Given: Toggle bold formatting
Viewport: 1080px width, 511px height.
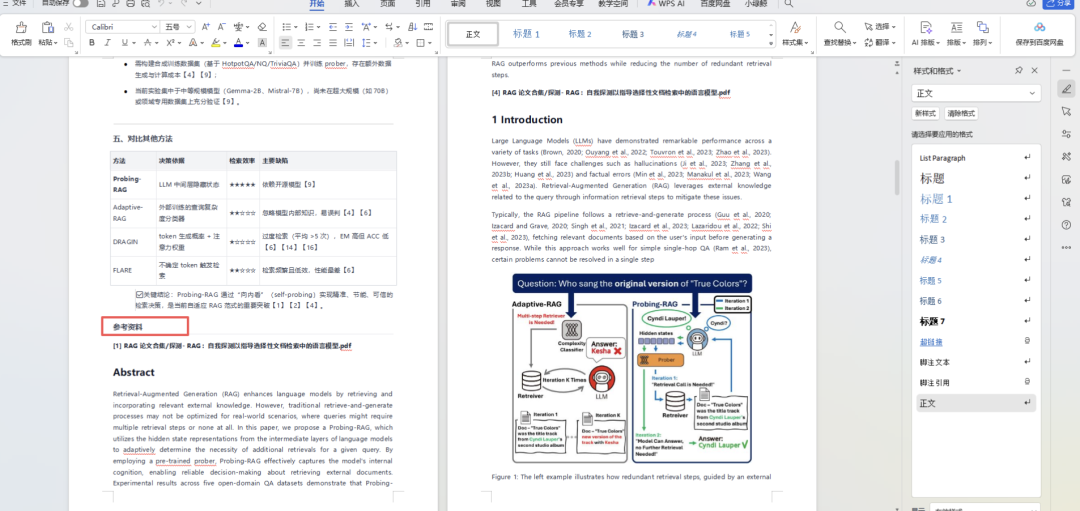Looking at the screenshot, I should point(92,43).
